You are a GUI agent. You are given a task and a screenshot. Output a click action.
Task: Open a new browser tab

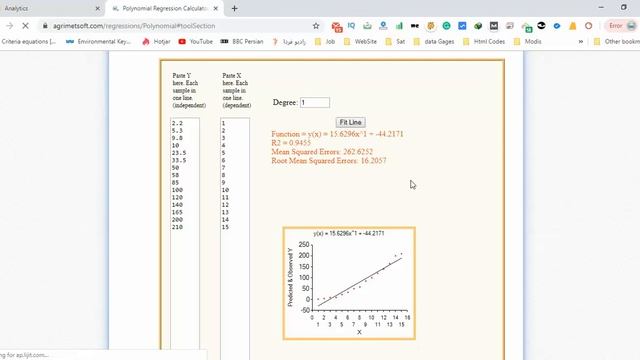click(x=234, y=8)
